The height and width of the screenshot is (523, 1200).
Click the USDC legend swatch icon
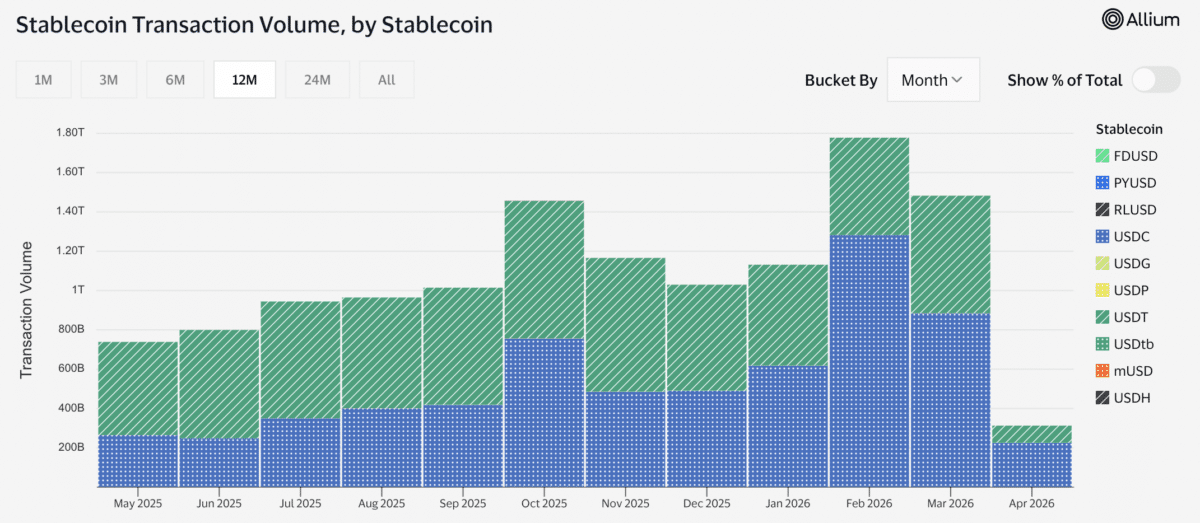pos(1103,237)
